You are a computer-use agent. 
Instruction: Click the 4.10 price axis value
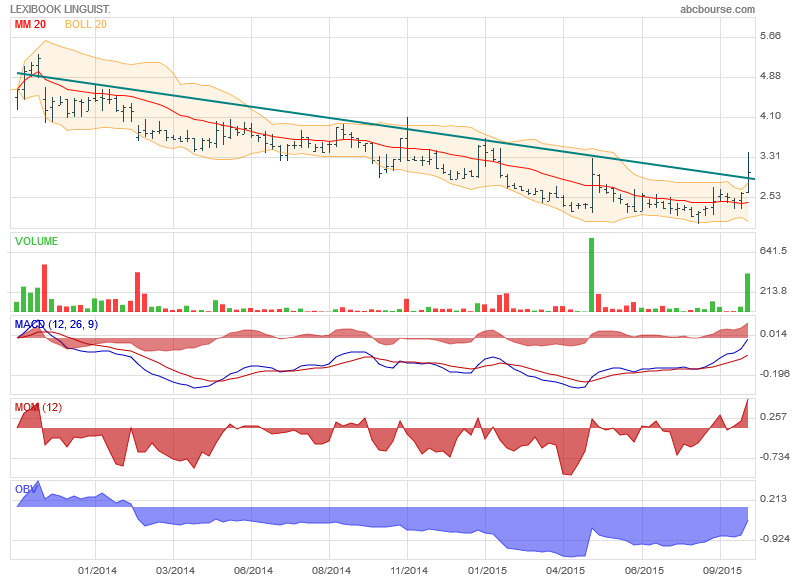coord(770,116)
